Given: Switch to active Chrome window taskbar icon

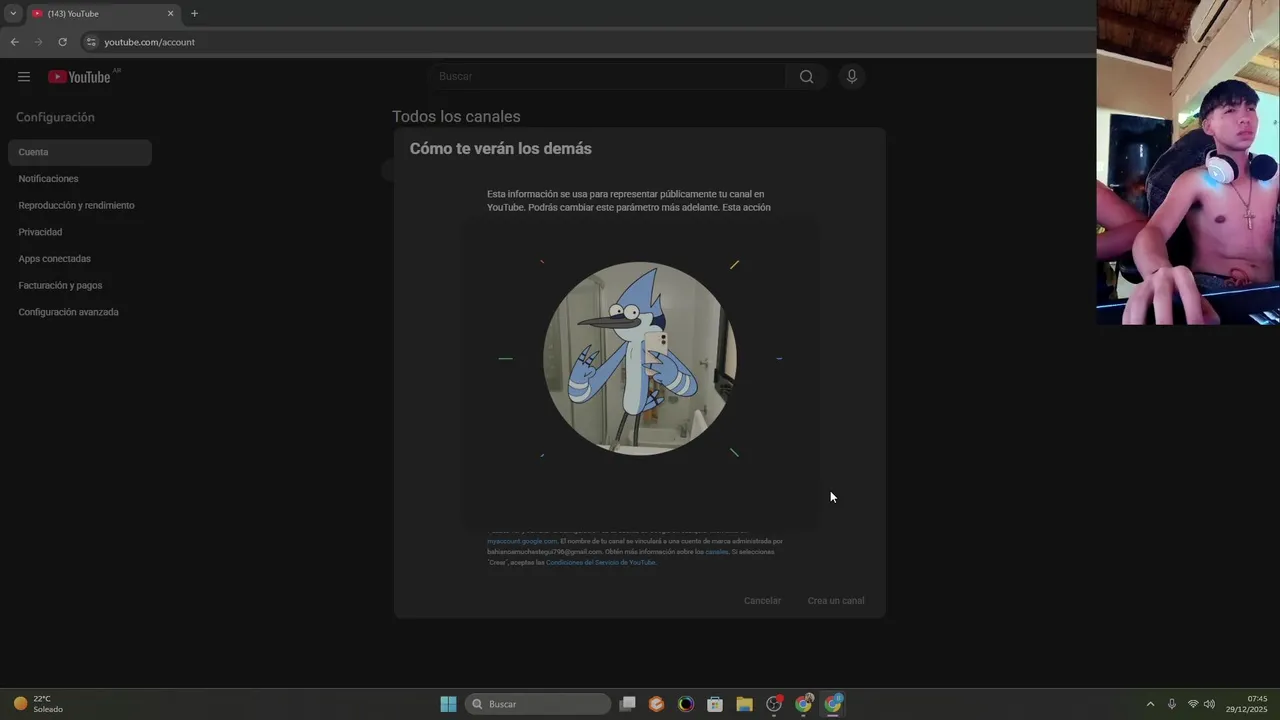Looking at the screenshot, I should click(x=833, y=704).
